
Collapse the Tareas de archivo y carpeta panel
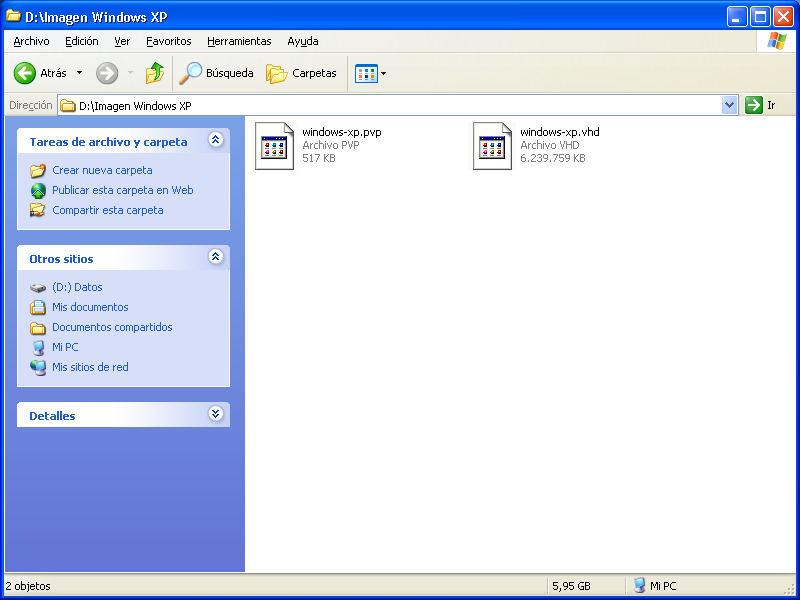coord(215,141)
